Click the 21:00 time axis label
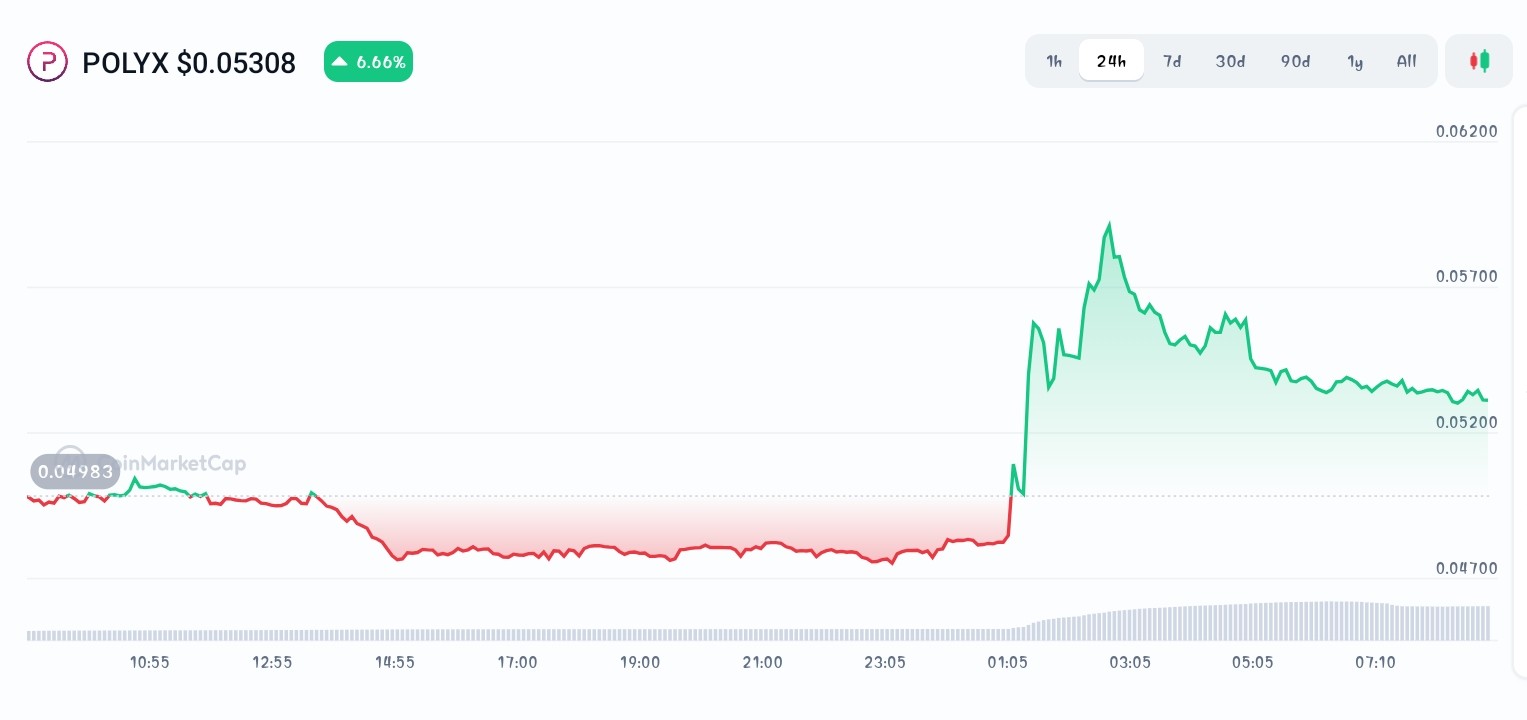The image size is (1527, 720). [x=763, y=662]
